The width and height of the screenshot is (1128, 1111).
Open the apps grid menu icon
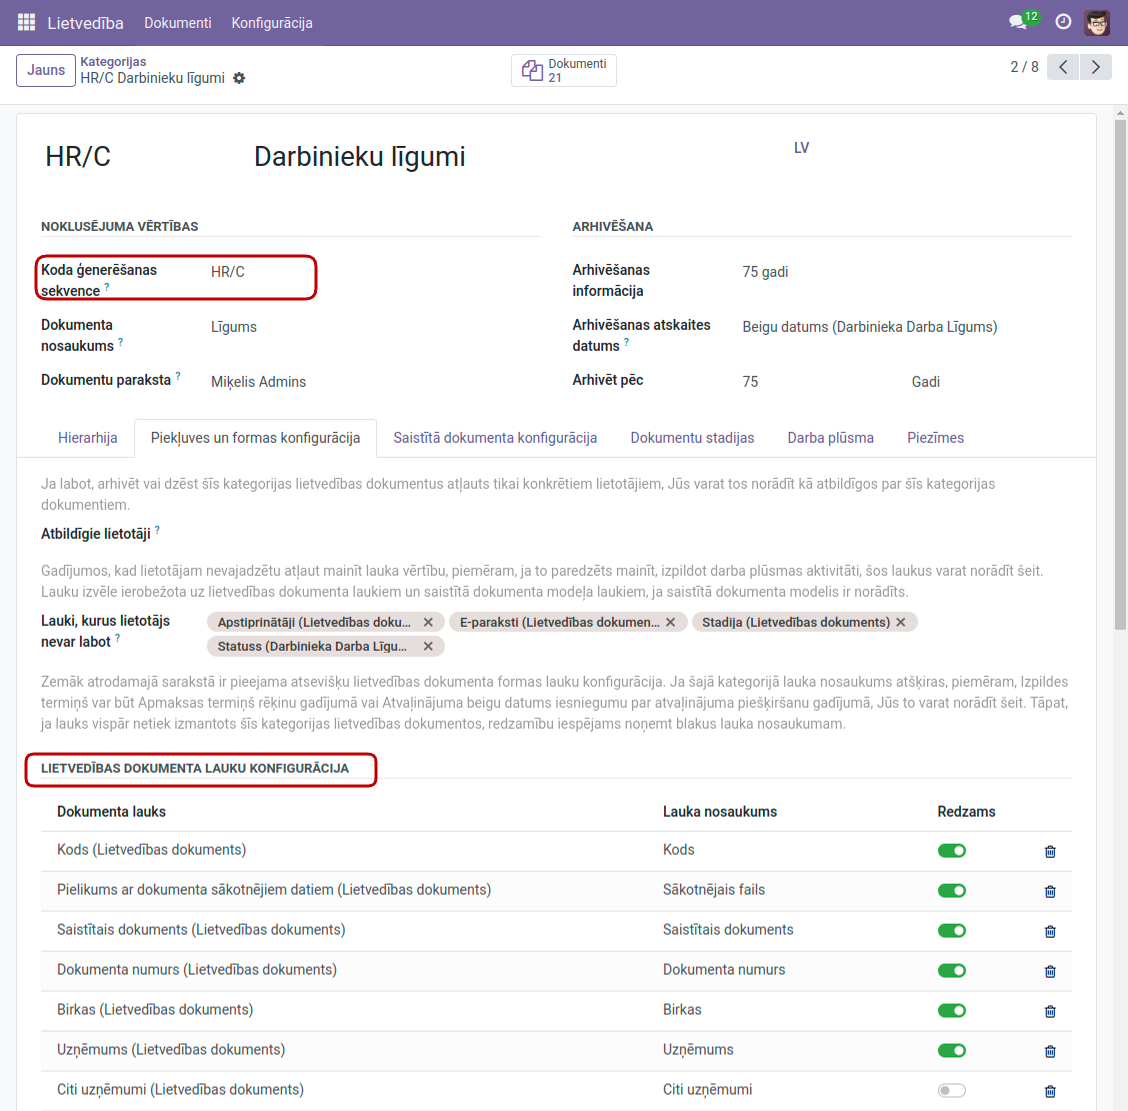27,22
